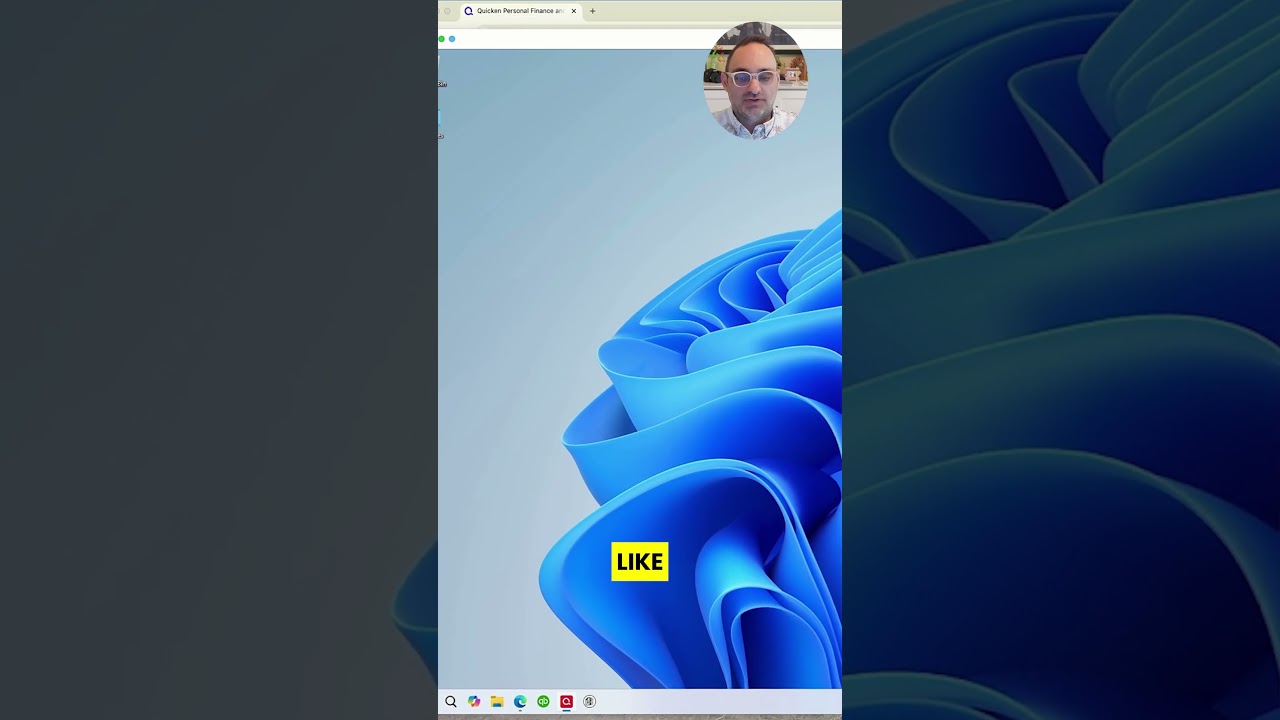Launch Copilot from the taskbar

point(474,702)
